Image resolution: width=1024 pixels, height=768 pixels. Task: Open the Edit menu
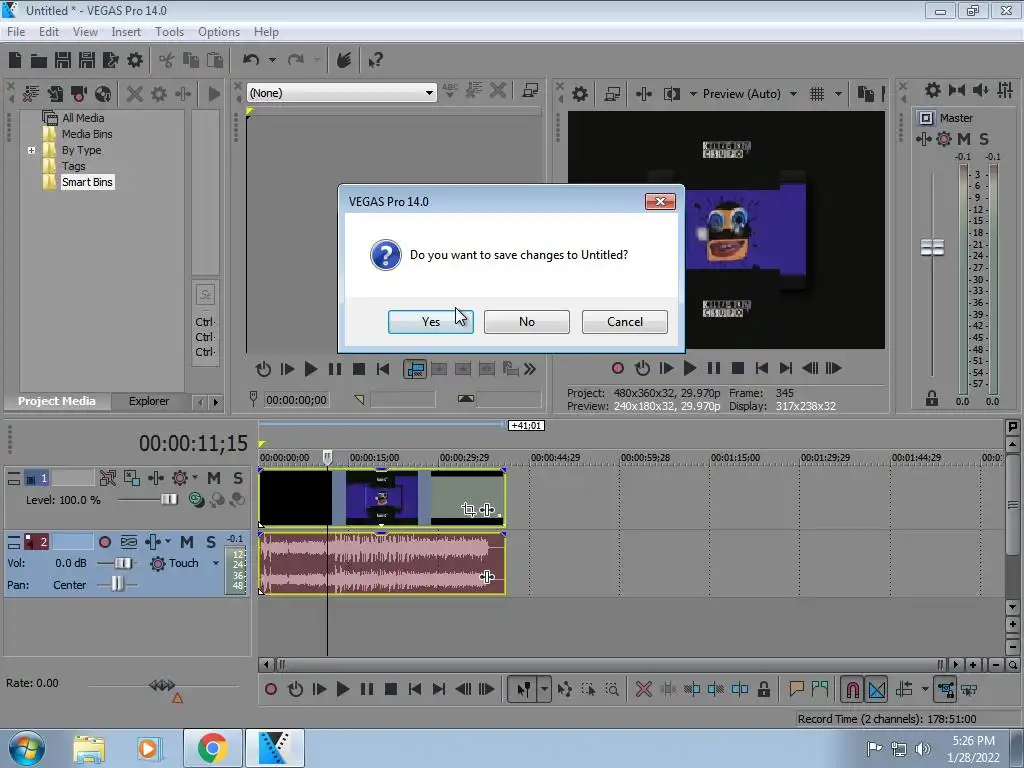click(48, 31)
